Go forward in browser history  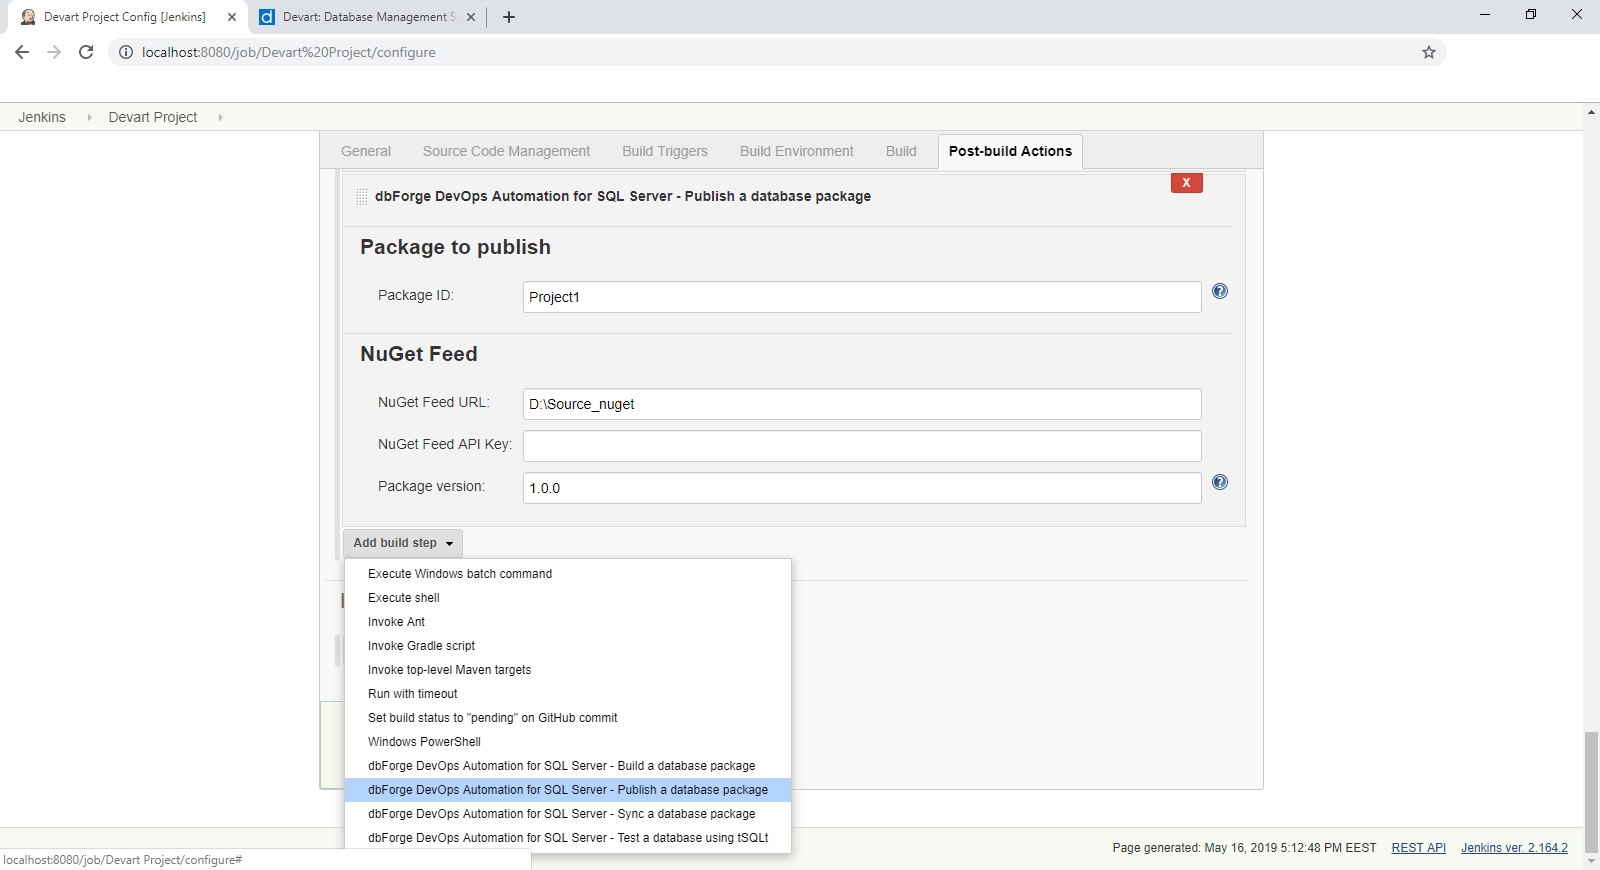54,52
